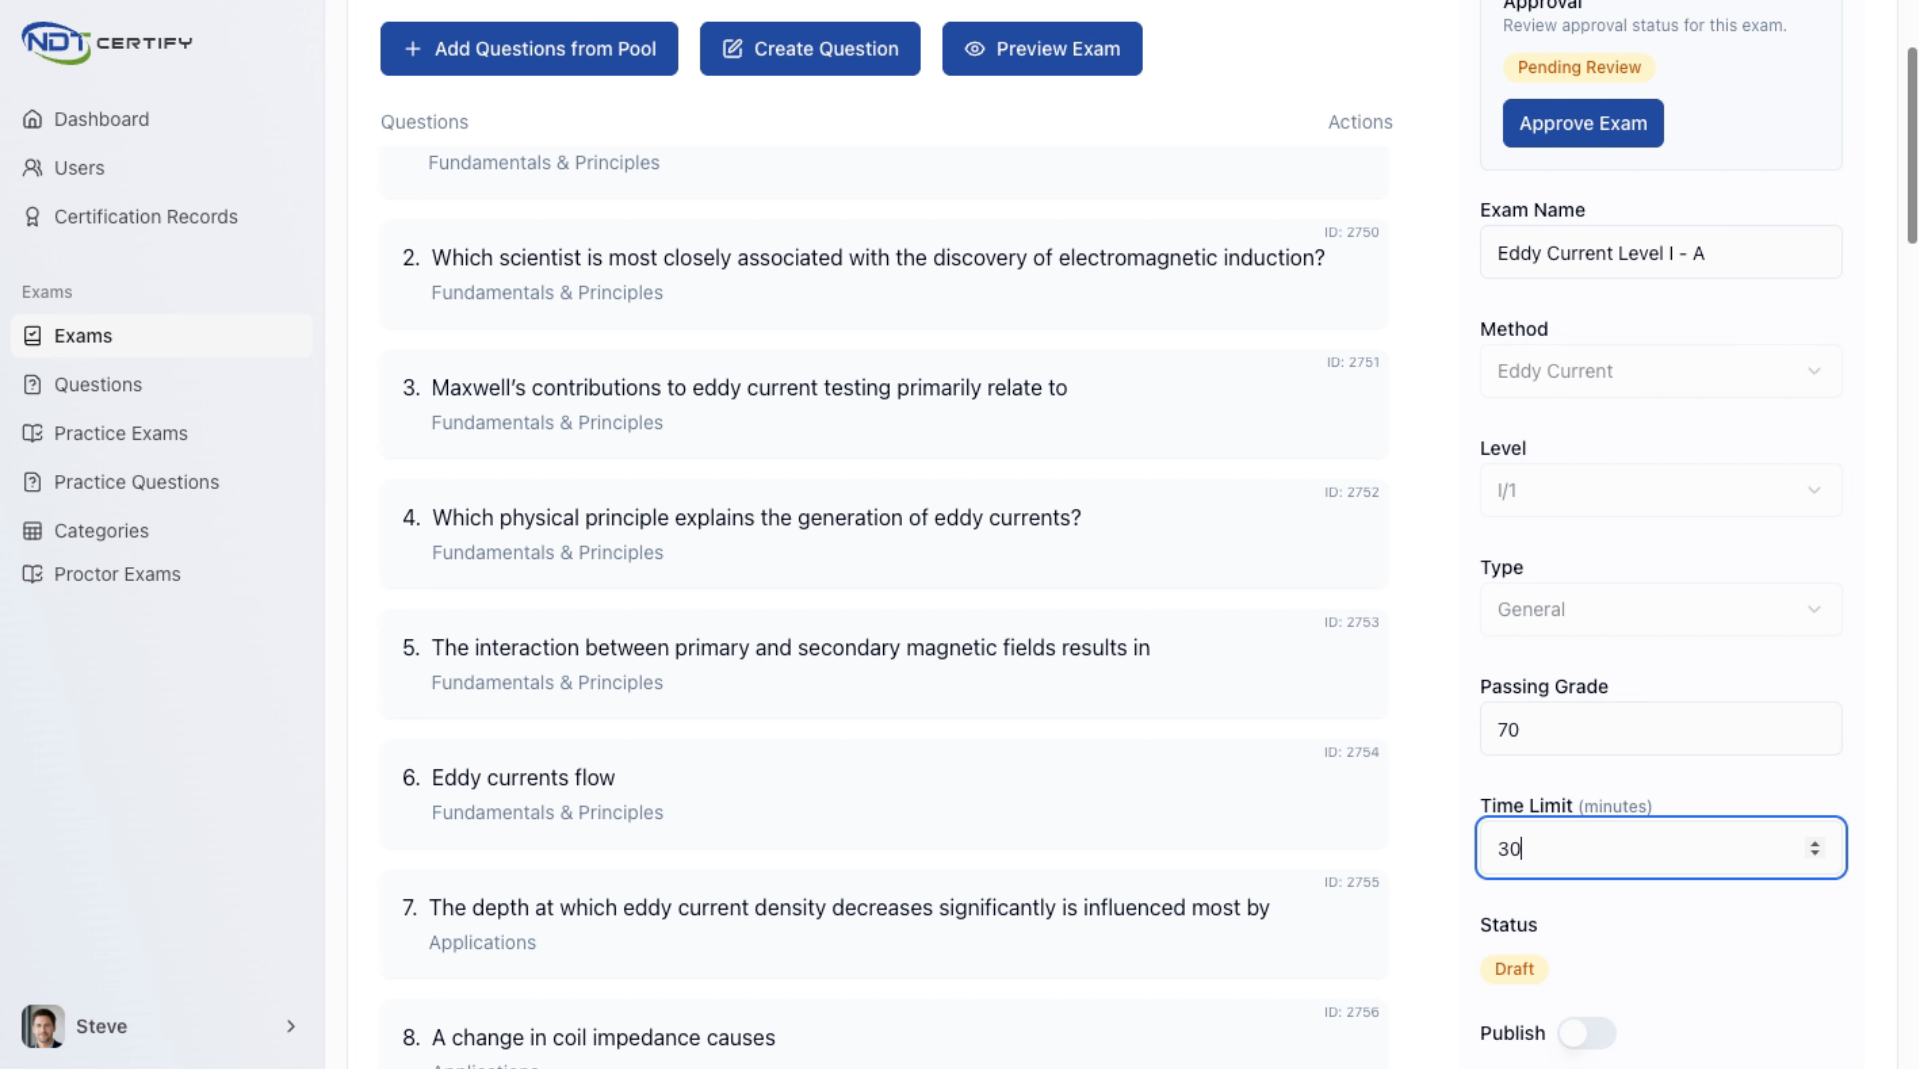
Task: Expand Steve's user menu chevron
Action: coord(291,1026)
